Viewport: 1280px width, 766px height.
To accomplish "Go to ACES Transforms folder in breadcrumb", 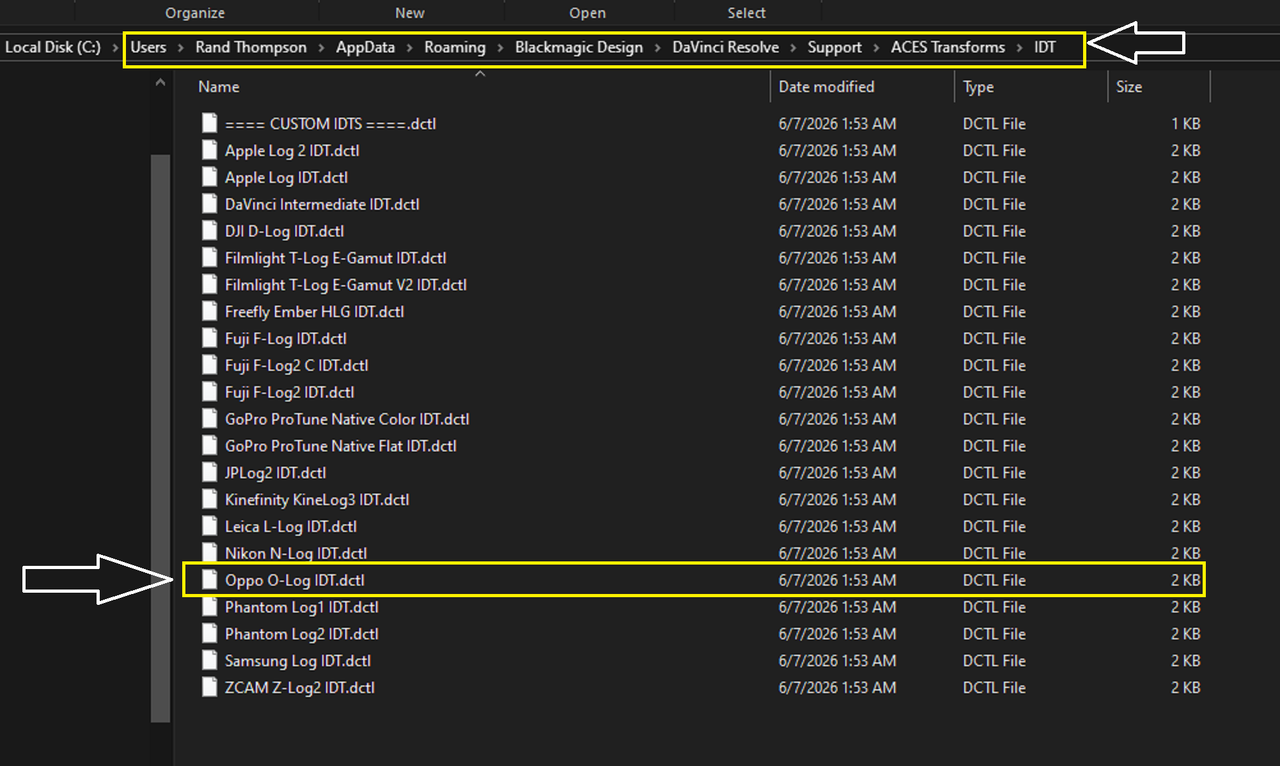I will pyautogui.click(x=948, y=48).
